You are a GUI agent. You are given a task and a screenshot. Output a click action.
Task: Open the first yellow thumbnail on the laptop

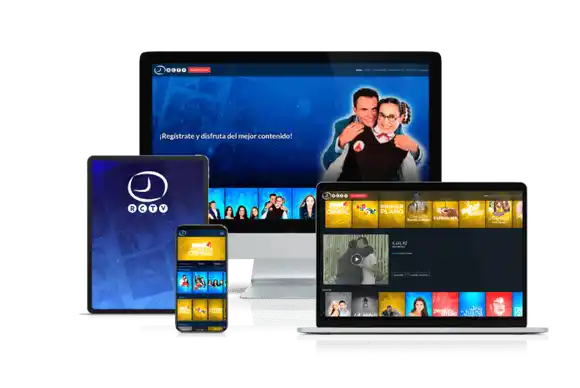338,214
